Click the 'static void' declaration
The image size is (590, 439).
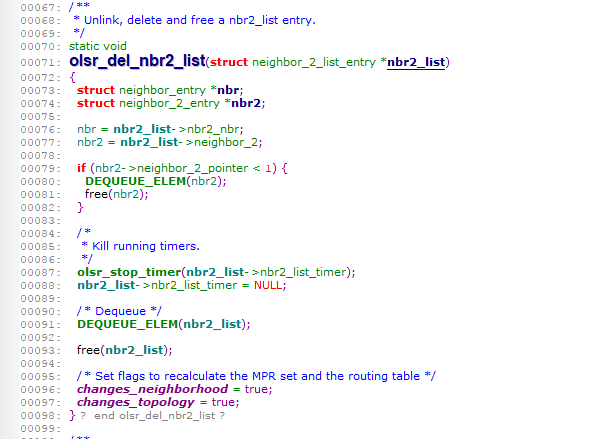(x=98, y=46)
